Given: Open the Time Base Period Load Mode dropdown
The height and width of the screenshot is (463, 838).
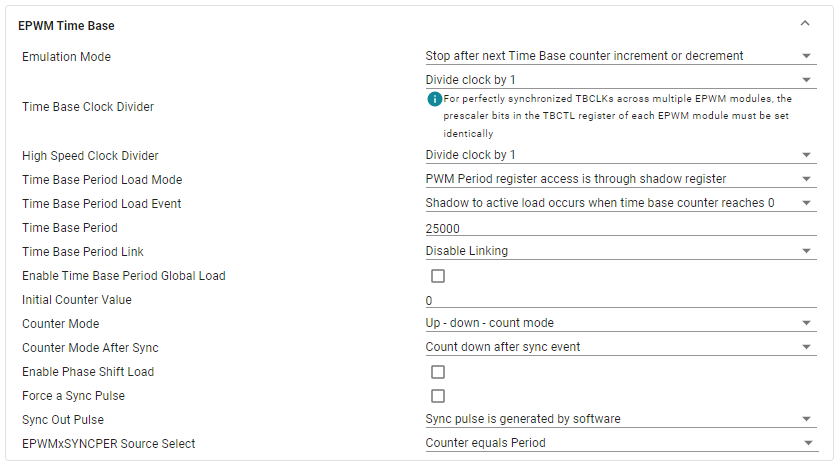Looking at the screenshot, I should click(x=620, y=179).
